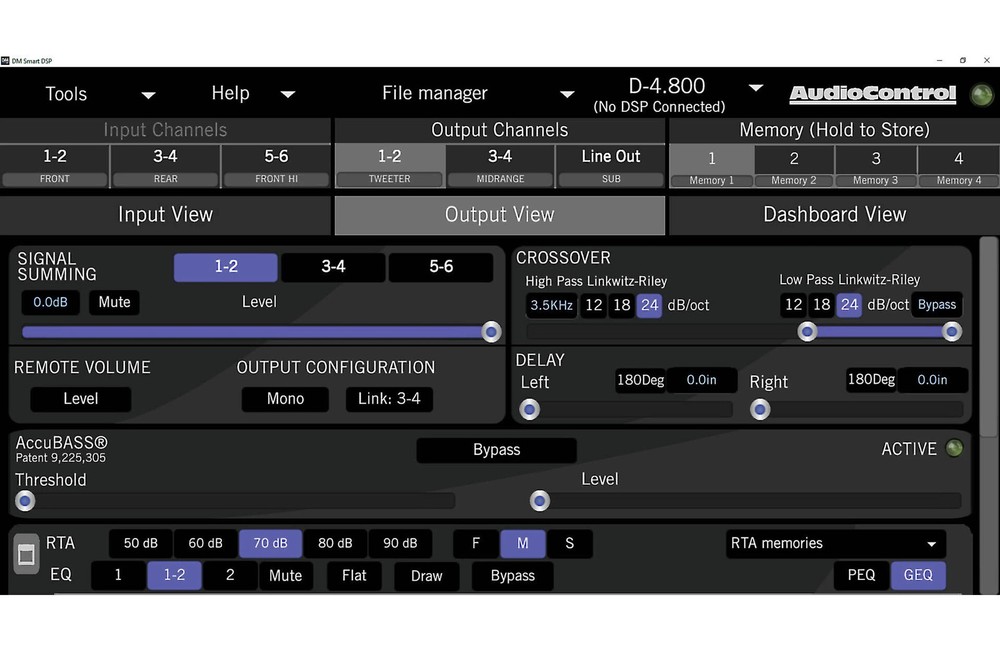Click the vertical scrollbar on the right
The image size is (1000, 650).
(x=989, y=337)
